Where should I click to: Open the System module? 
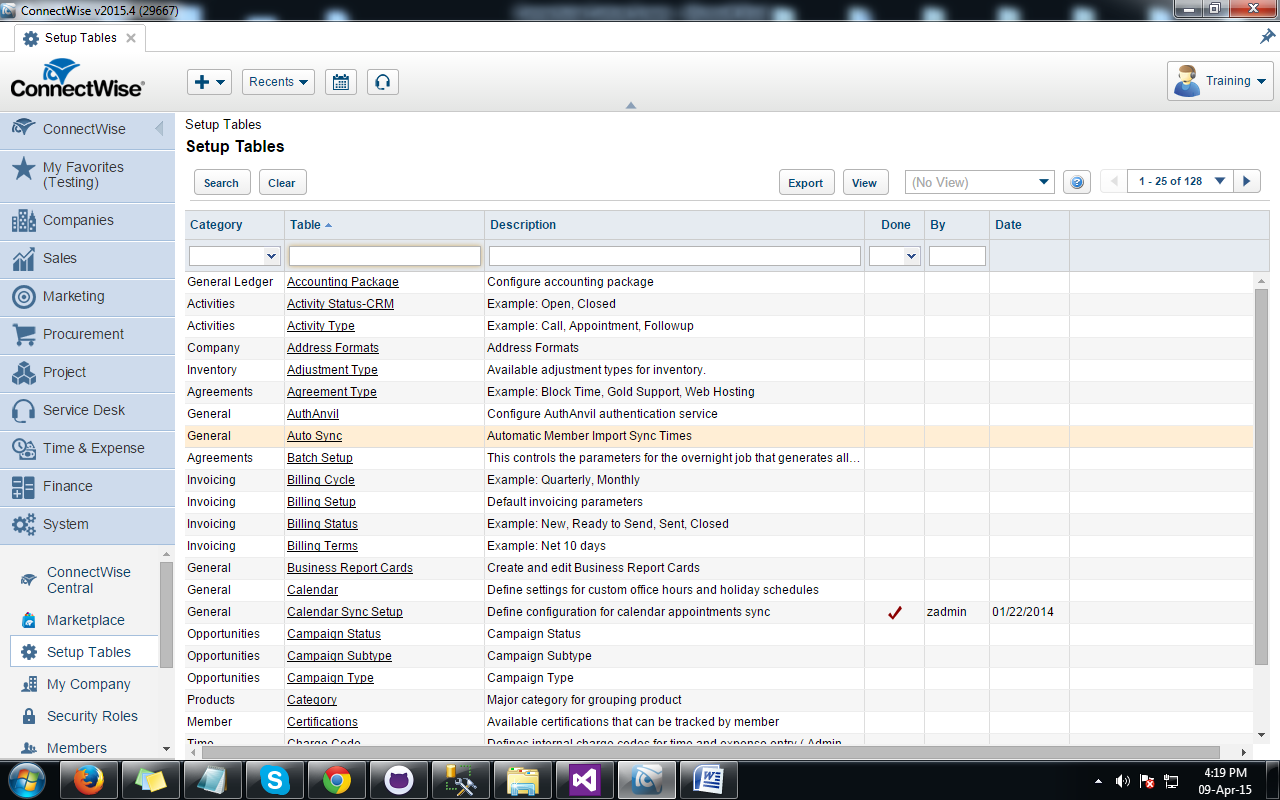[x=87, y=524]
